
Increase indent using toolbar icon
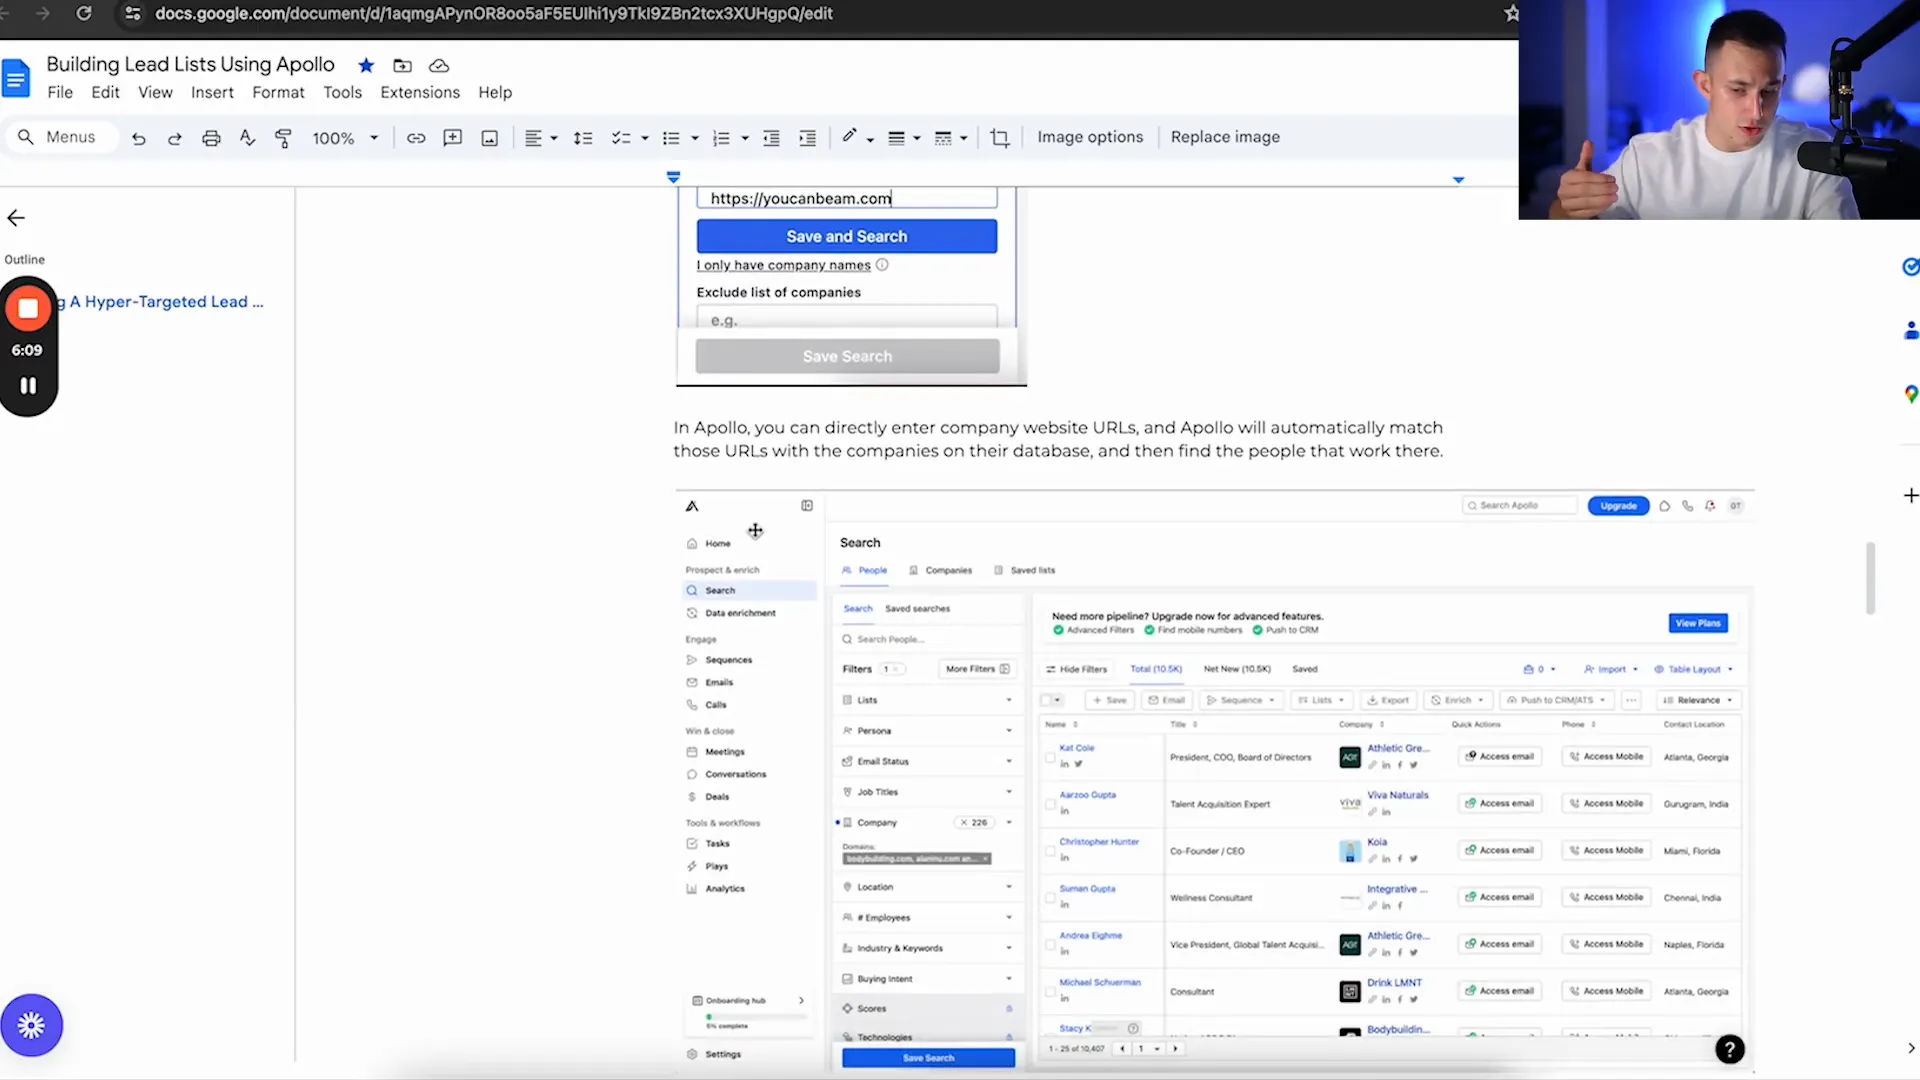pos(807,138)
